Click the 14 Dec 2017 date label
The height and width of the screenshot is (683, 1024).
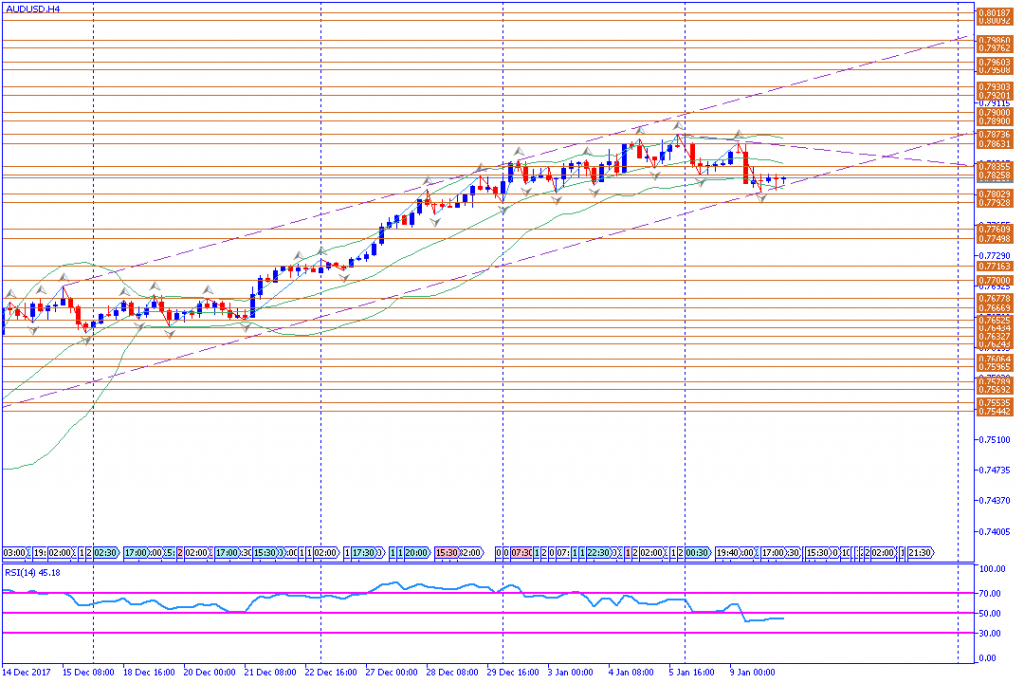pos(28,672)
